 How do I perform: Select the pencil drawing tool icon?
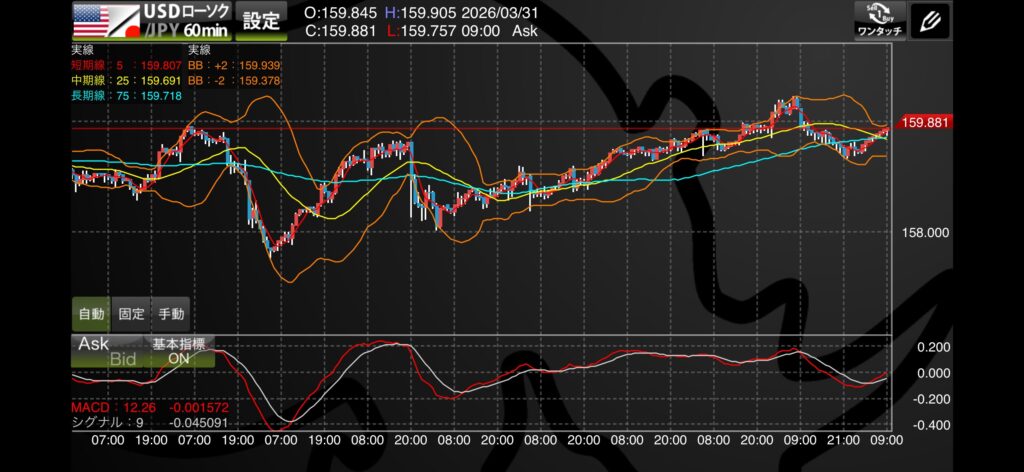pos(931,20)
